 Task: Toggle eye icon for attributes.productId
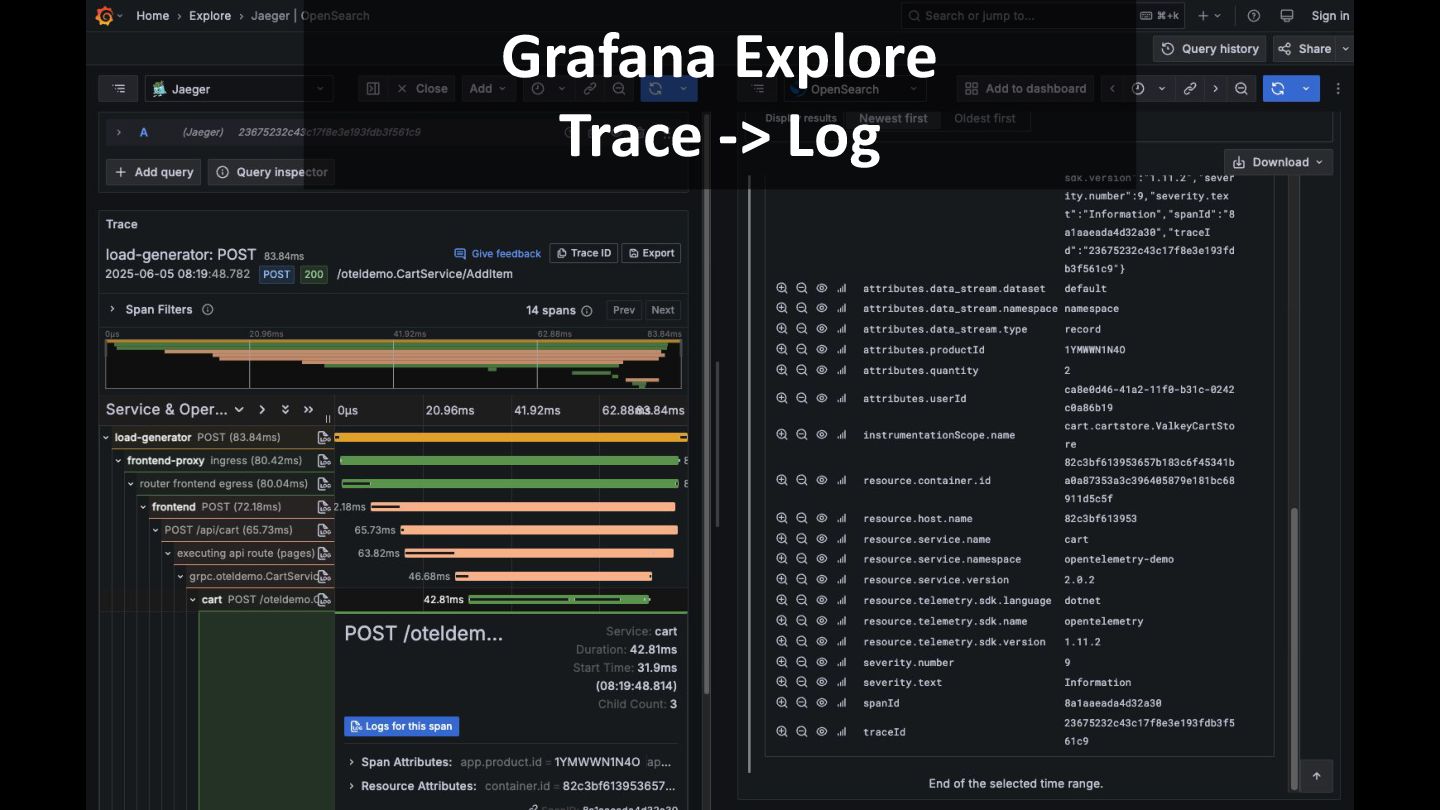[x=821, y=350]
